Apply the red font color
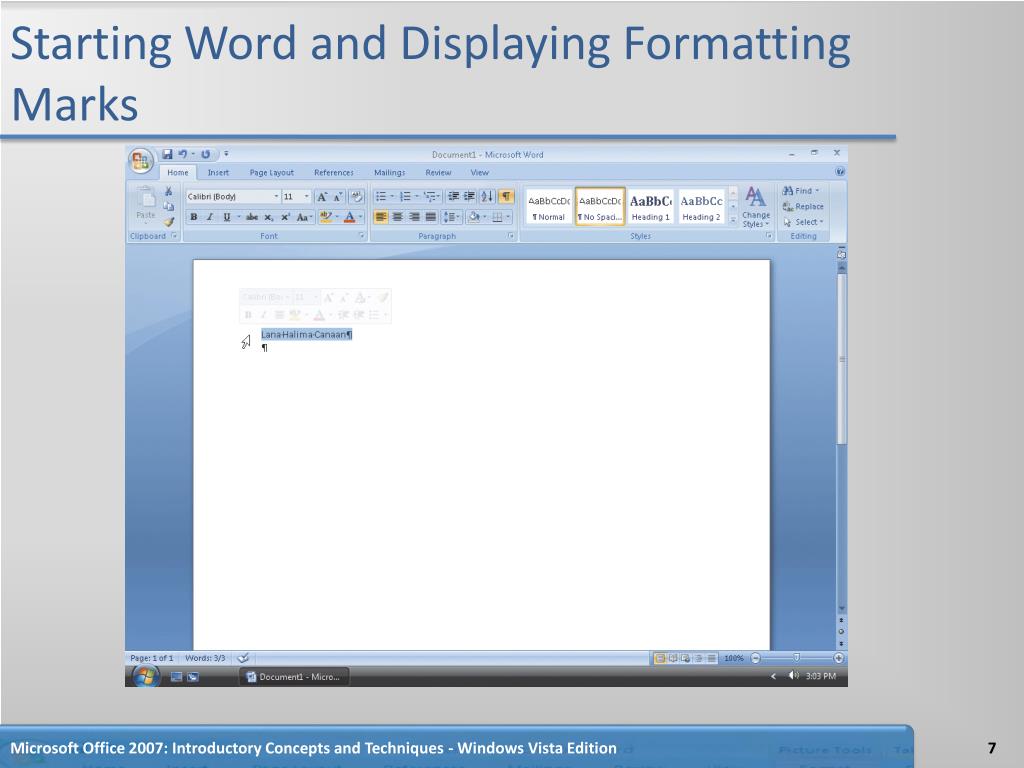The image size is (1024, 768). [350, 217]
